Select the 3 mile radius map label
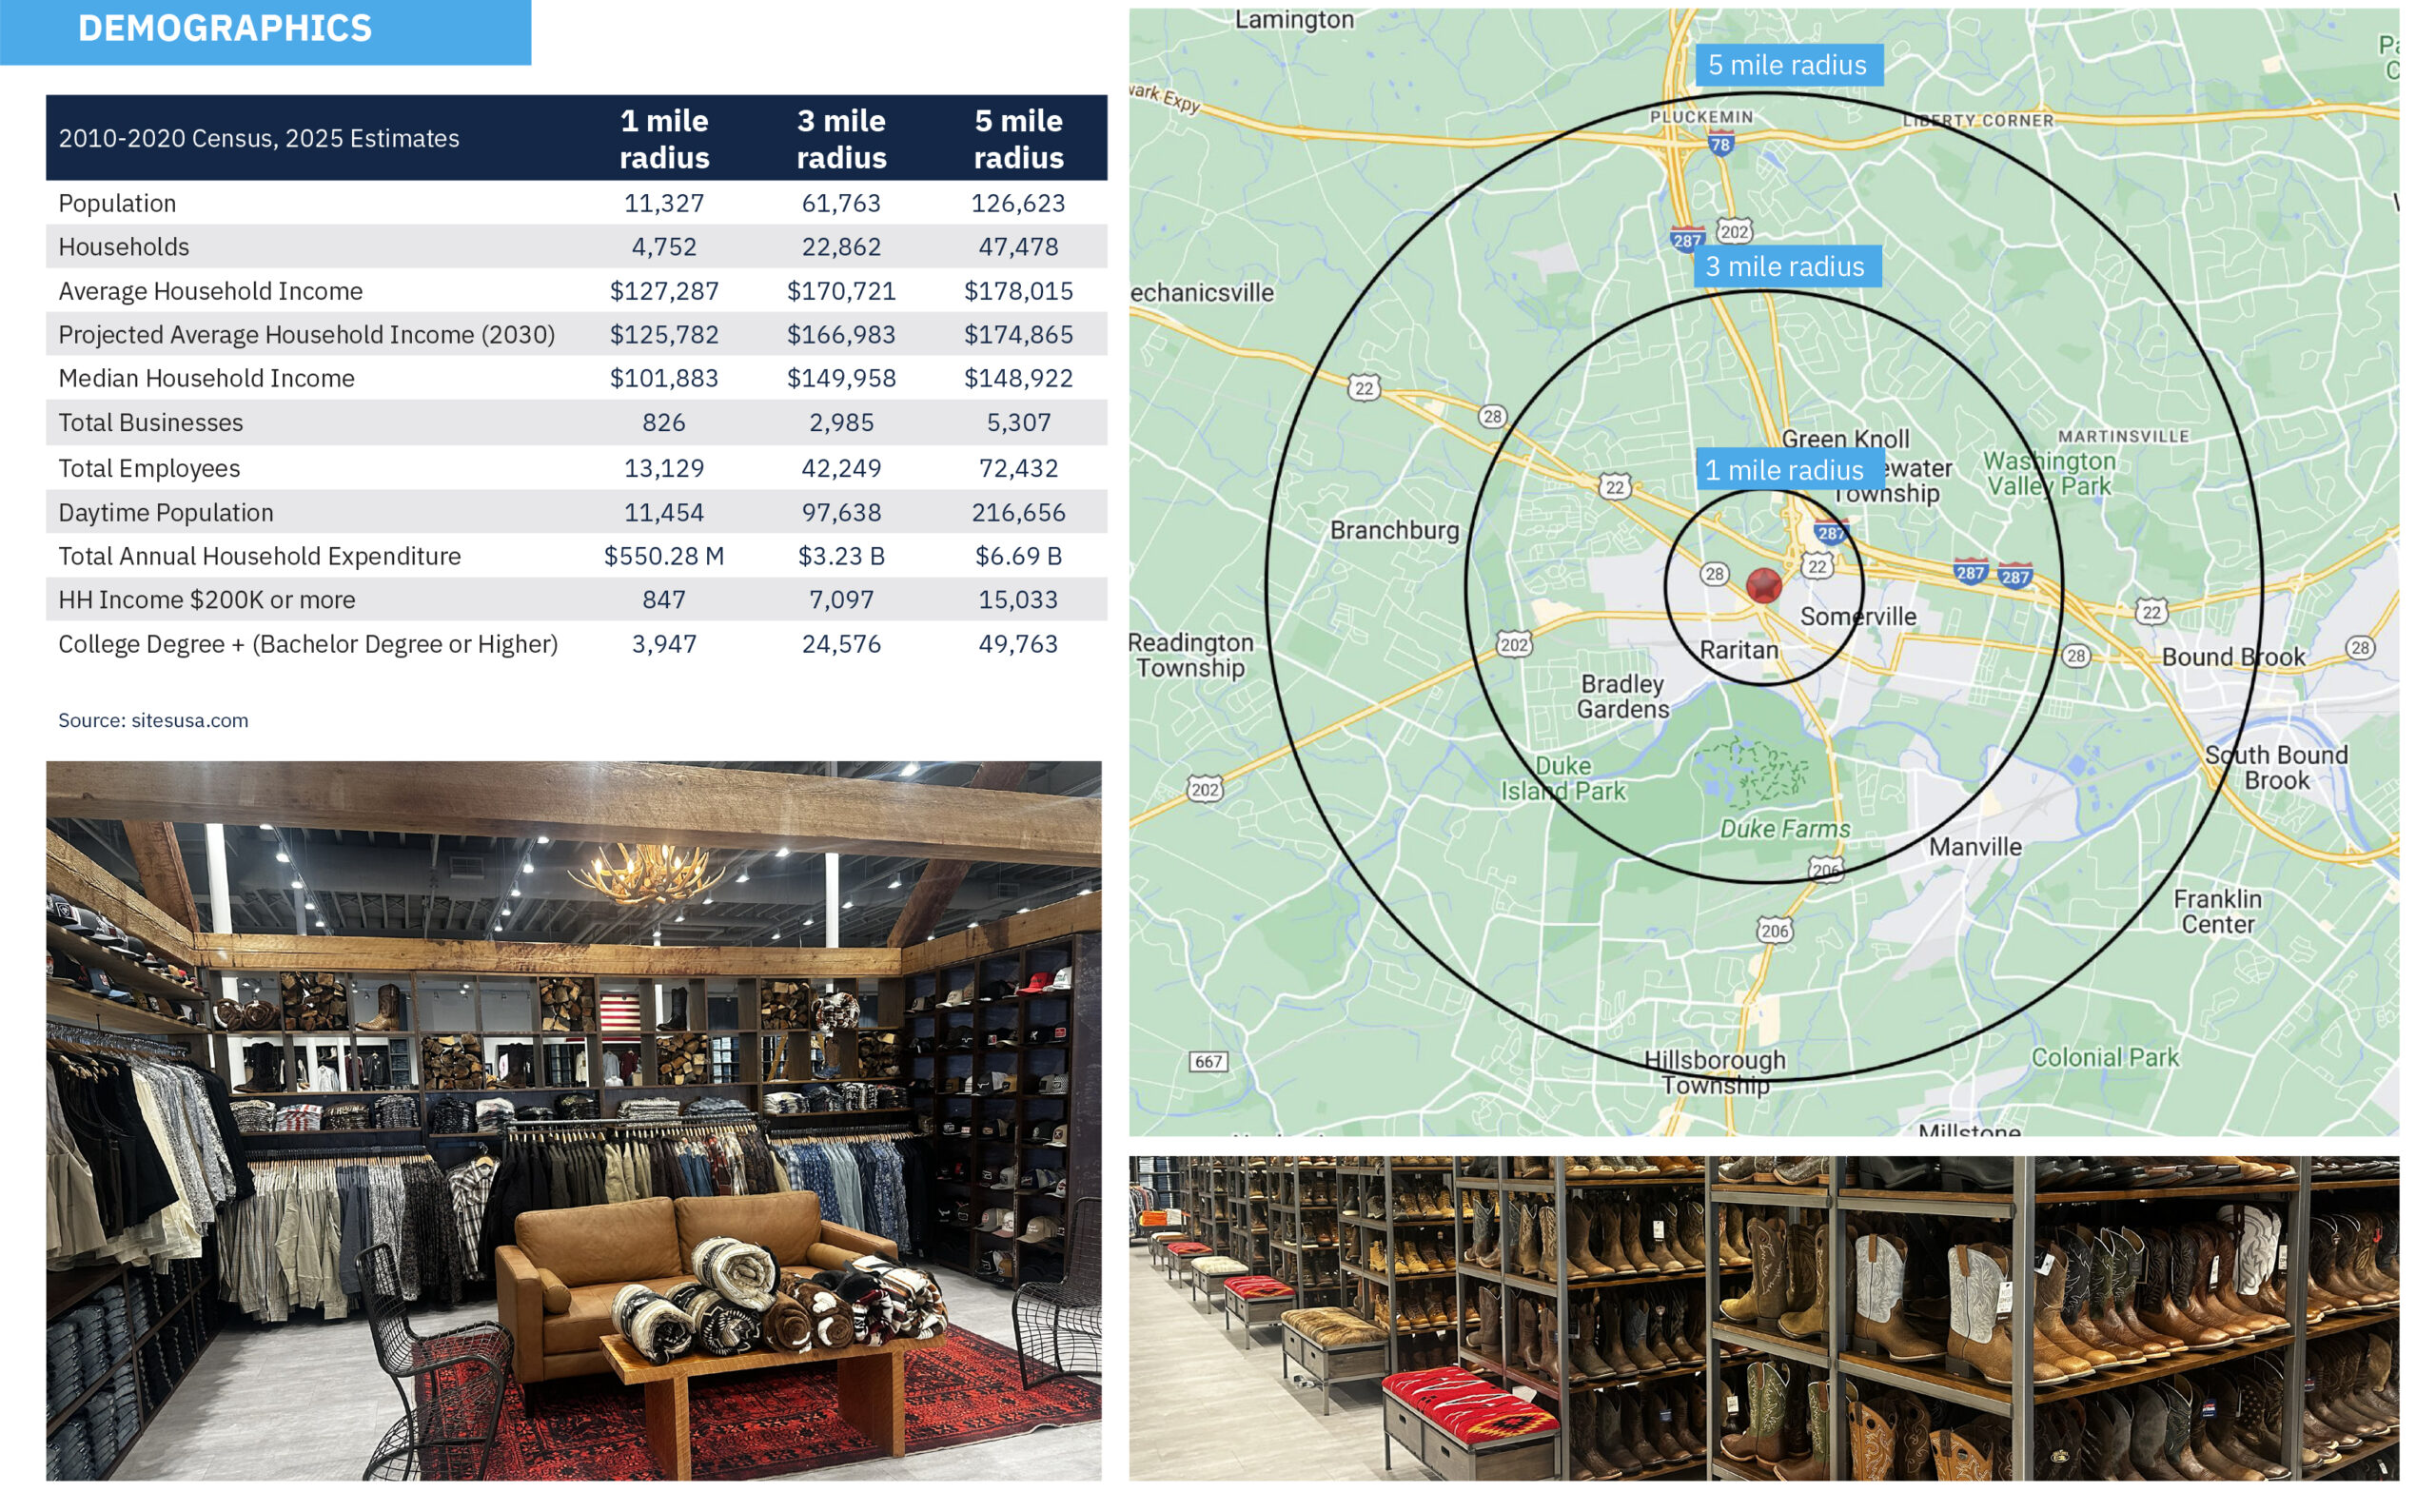The width and height of the screenshot is (2436, 1512). coord(1786,267)
